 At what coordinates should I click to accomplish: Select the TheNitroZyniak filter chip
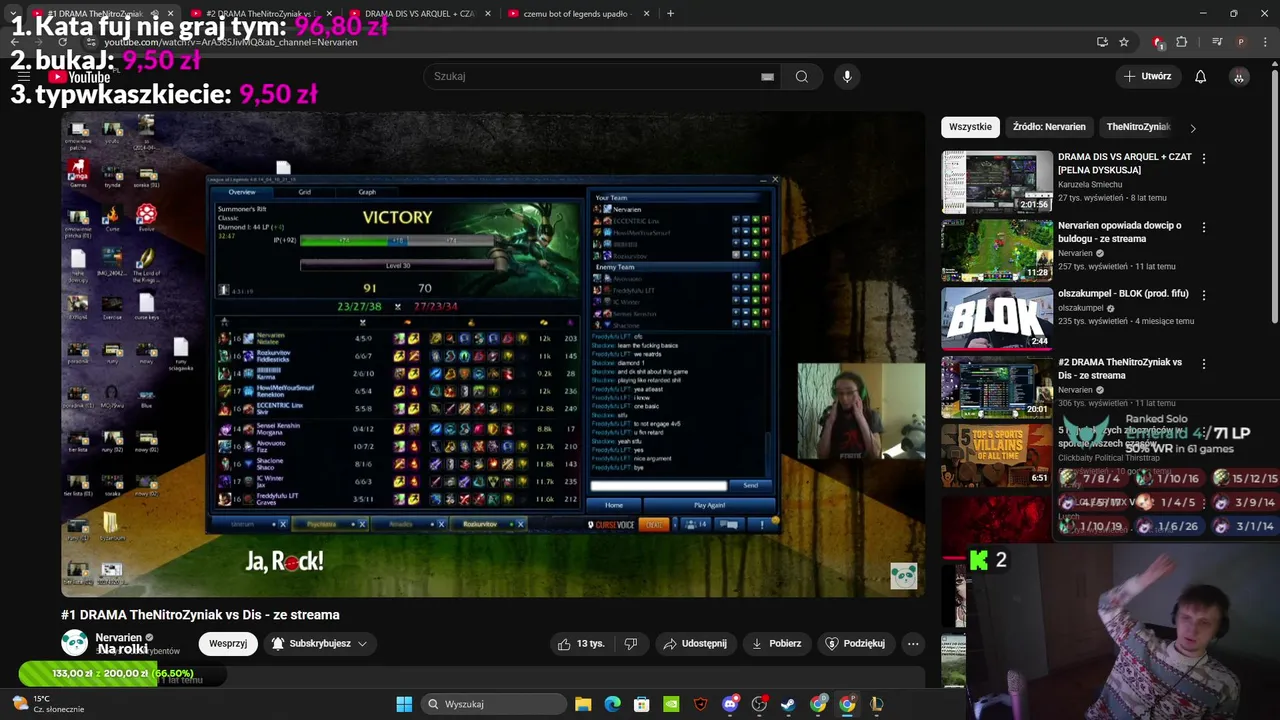pyautogui.click(x=1138, y=127)
